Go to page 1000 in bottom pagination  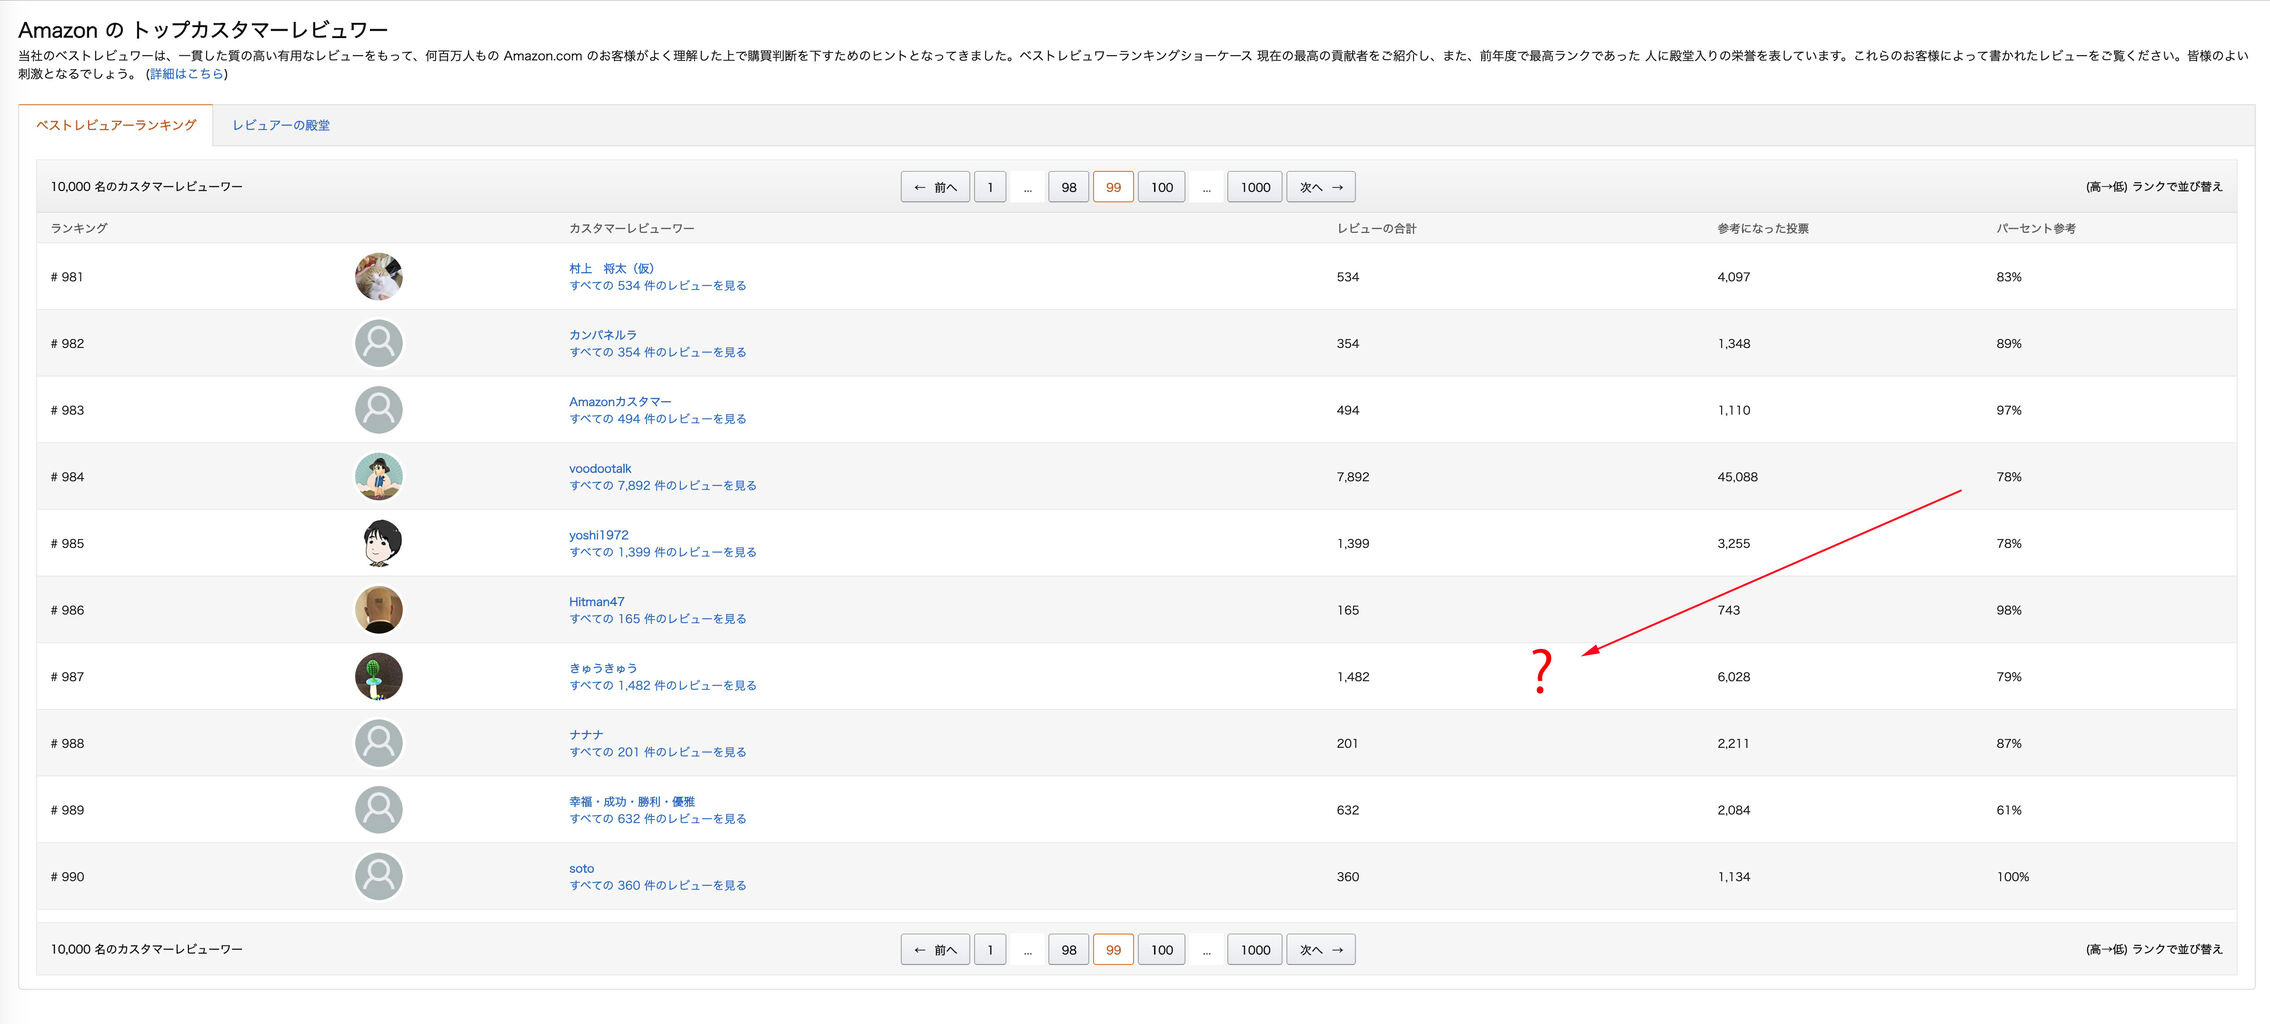click(x=1255, y=950)
